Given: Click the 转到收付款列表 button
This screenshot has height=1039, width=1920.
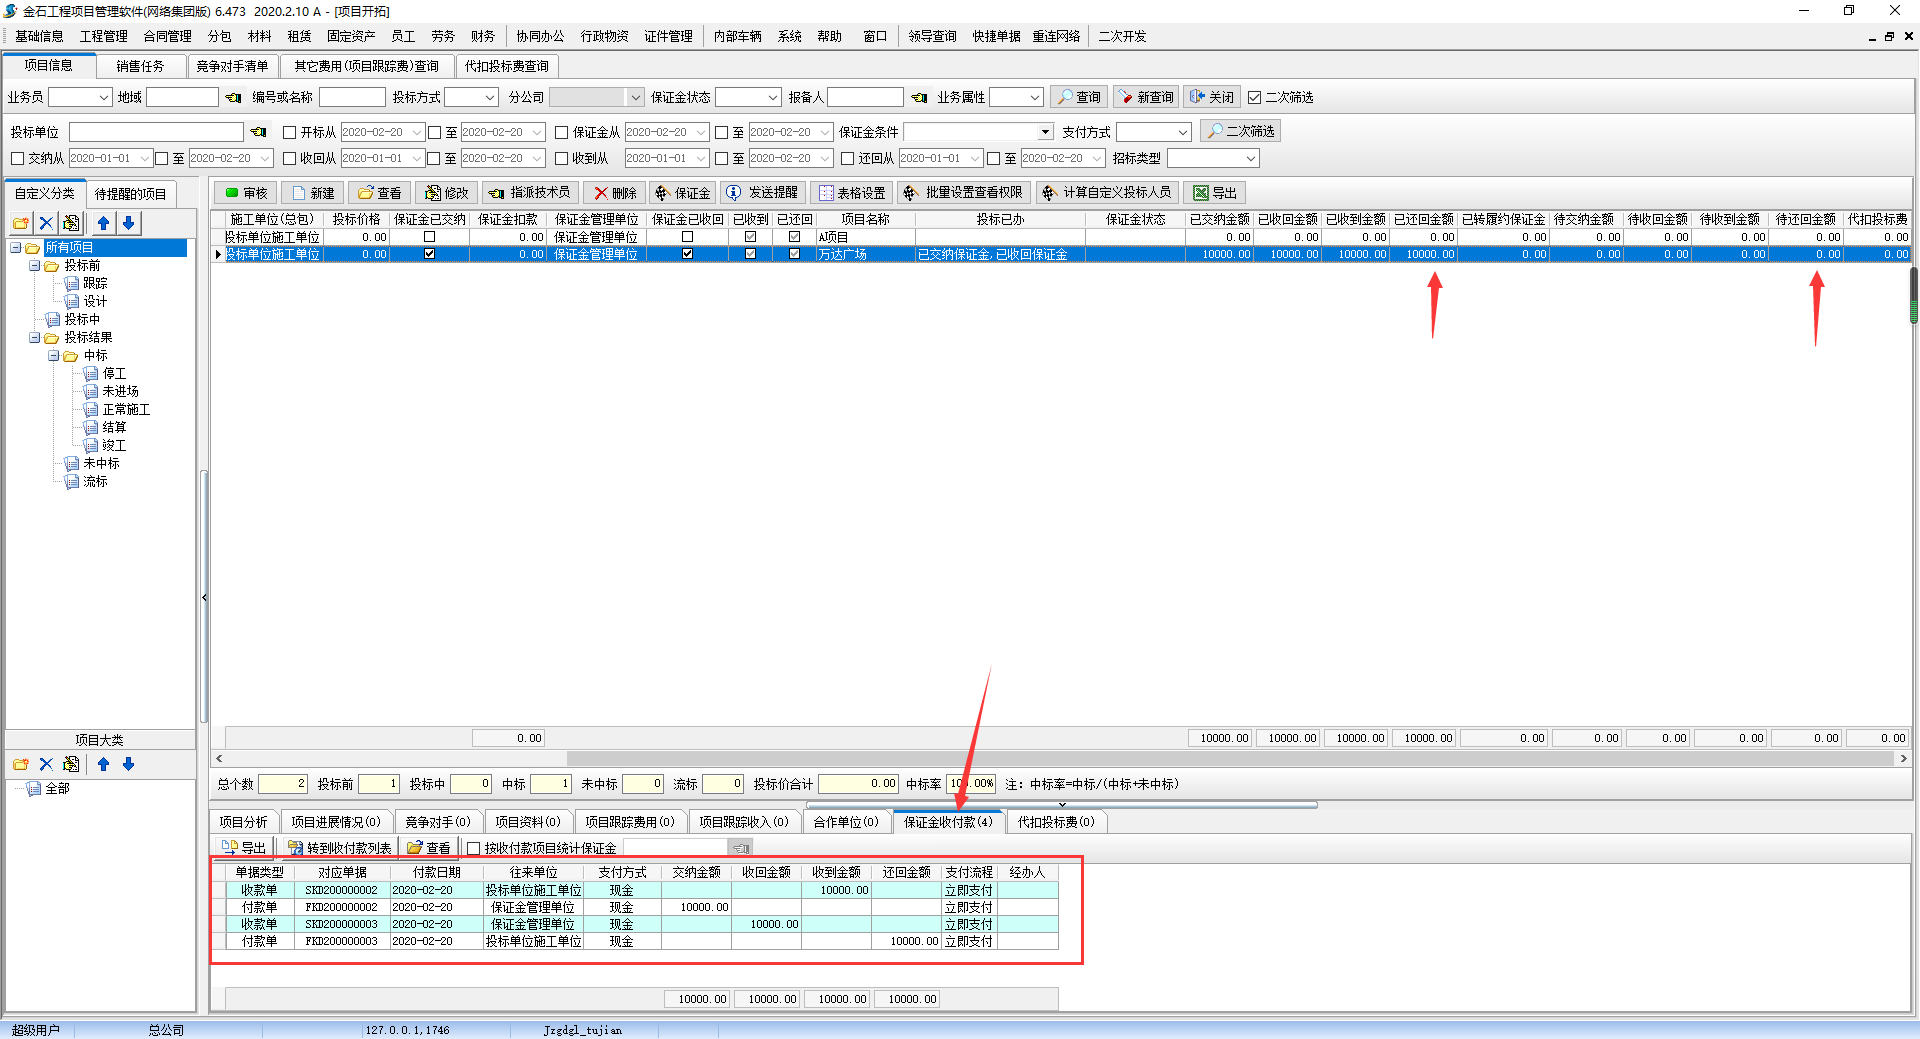Looking at the screenshot, I should (x=340, y=848).
